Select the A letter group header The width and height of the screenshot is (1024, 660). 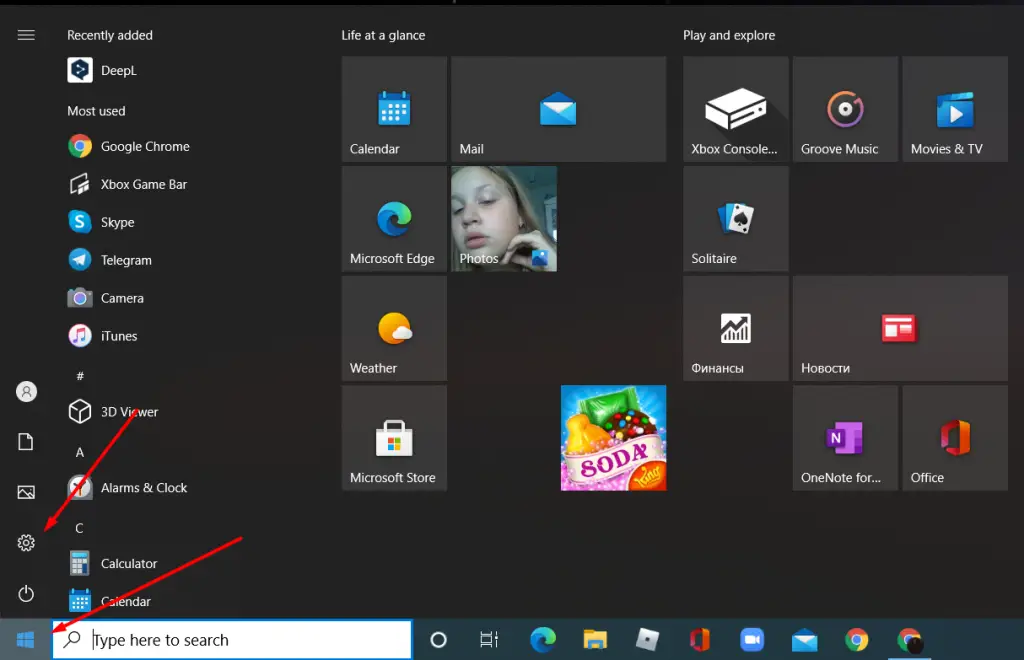(x=80, y=452)
